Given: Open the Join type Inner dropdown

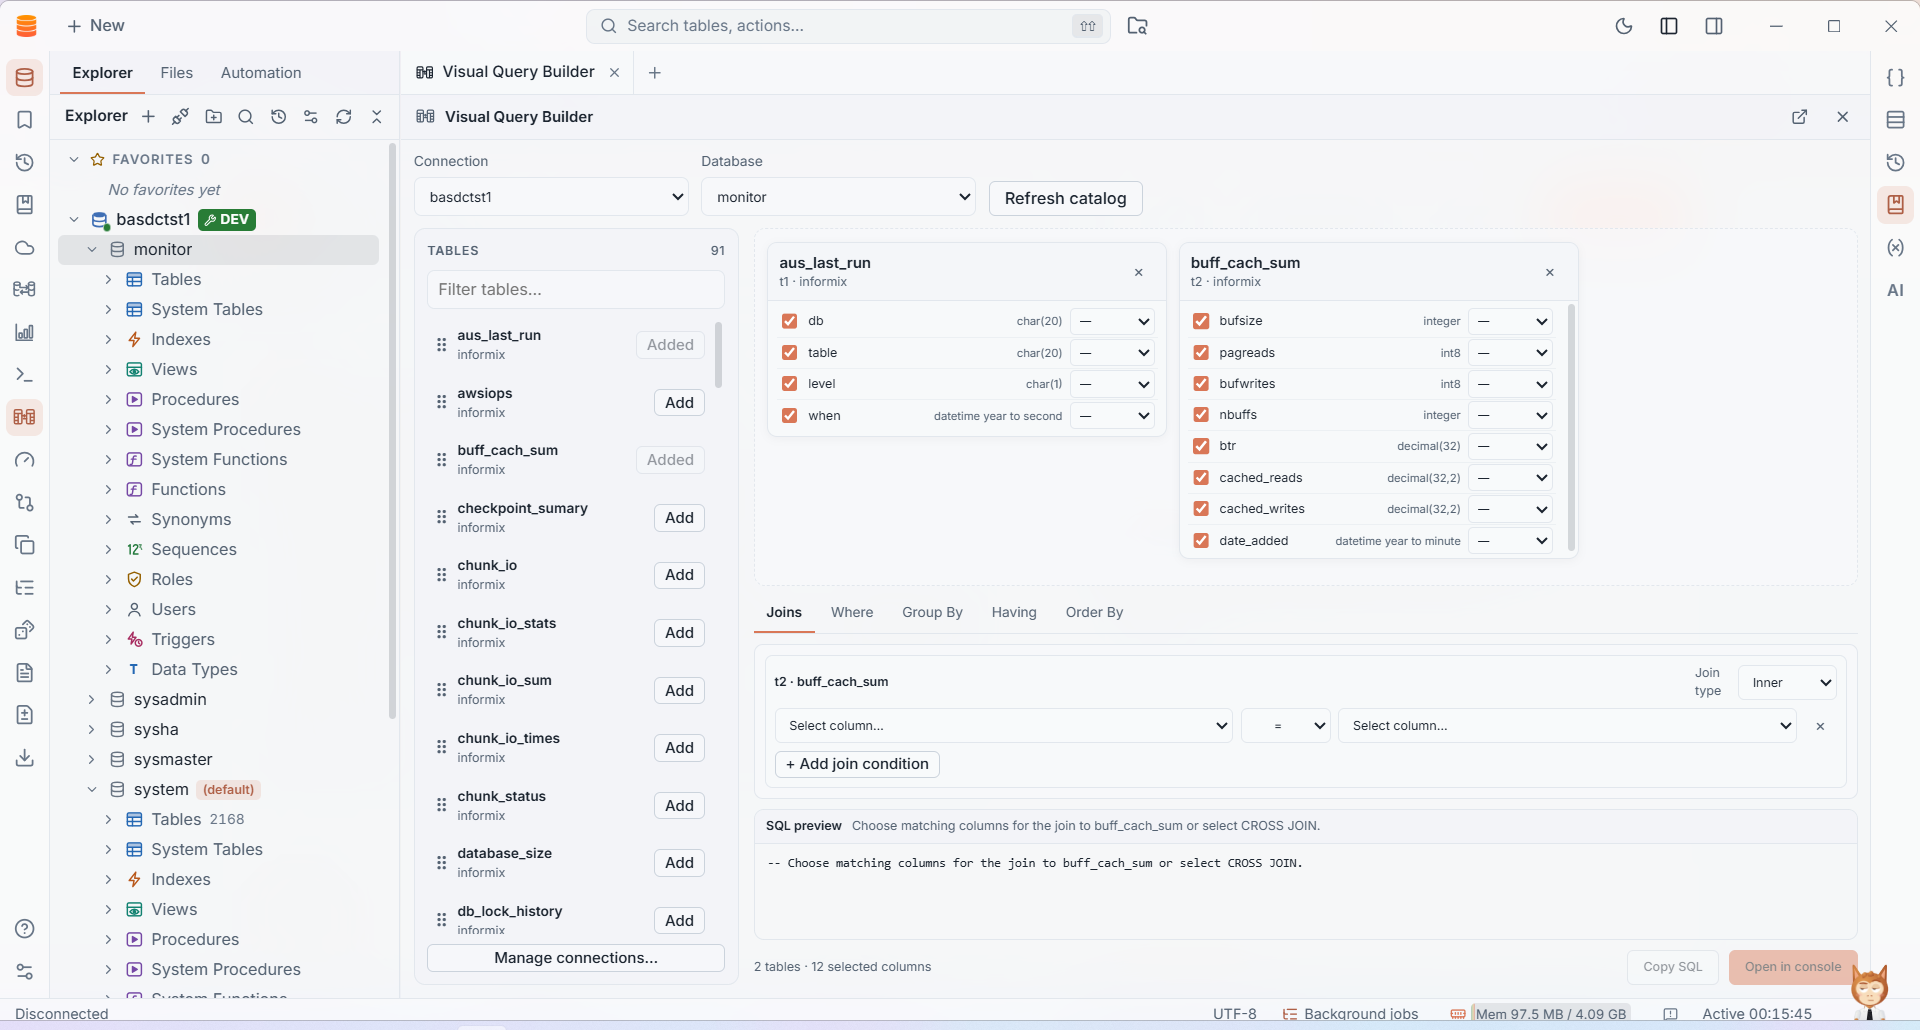Looking at the screenshot, I should tap(1787, 682).
